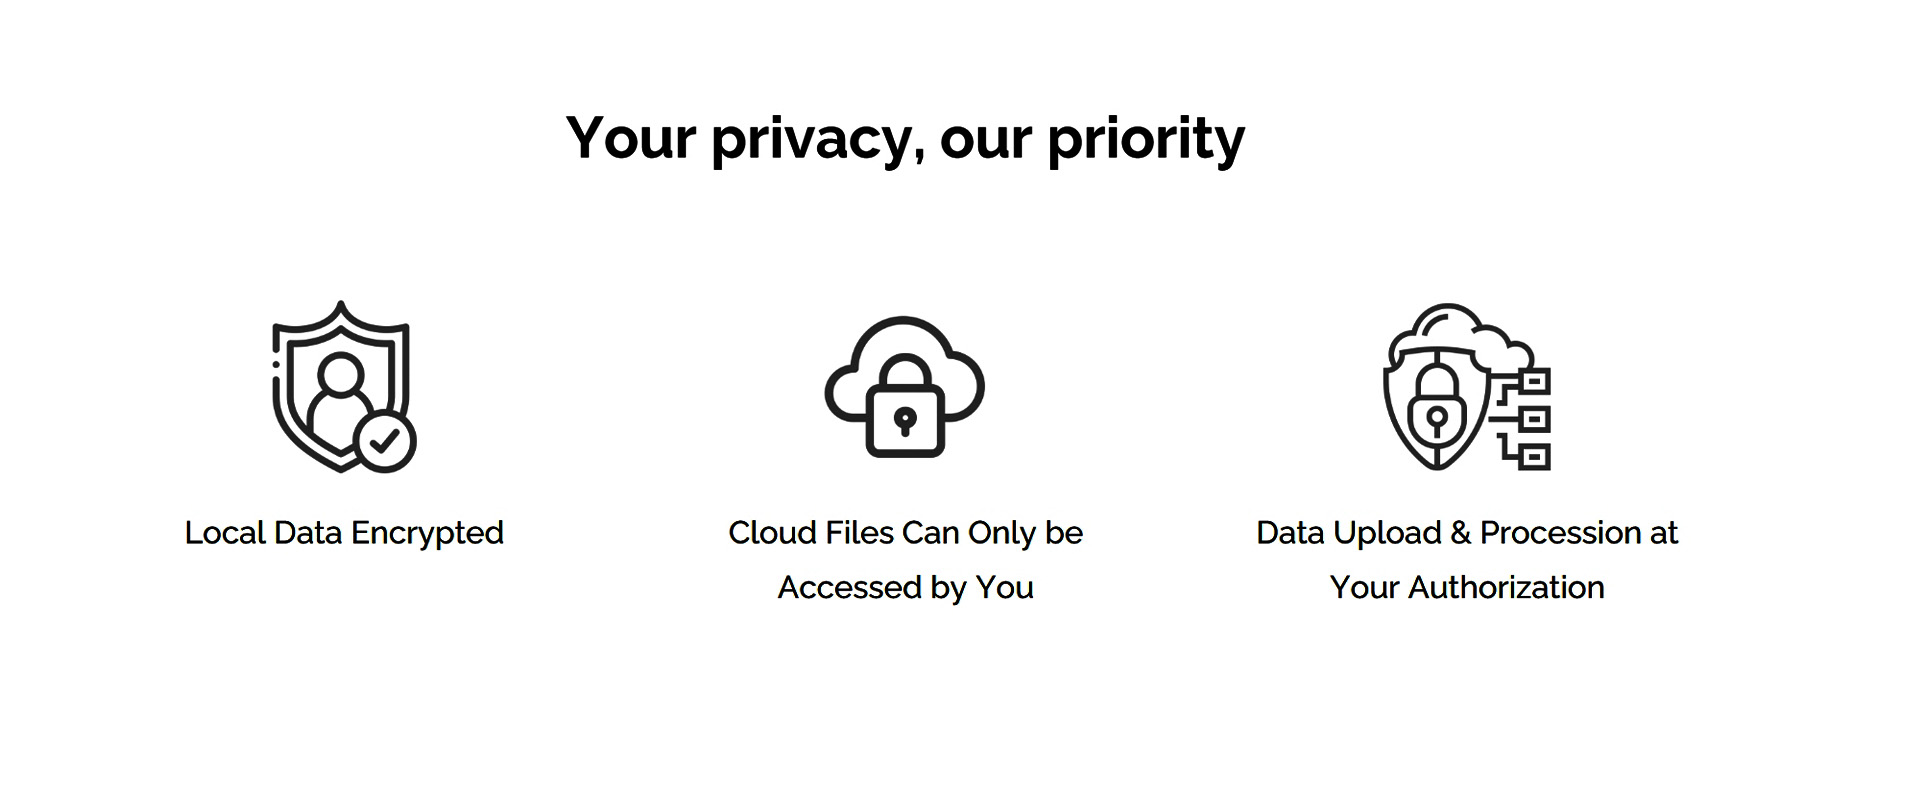Click the "Your Authorization" text line

(1467, 587)
